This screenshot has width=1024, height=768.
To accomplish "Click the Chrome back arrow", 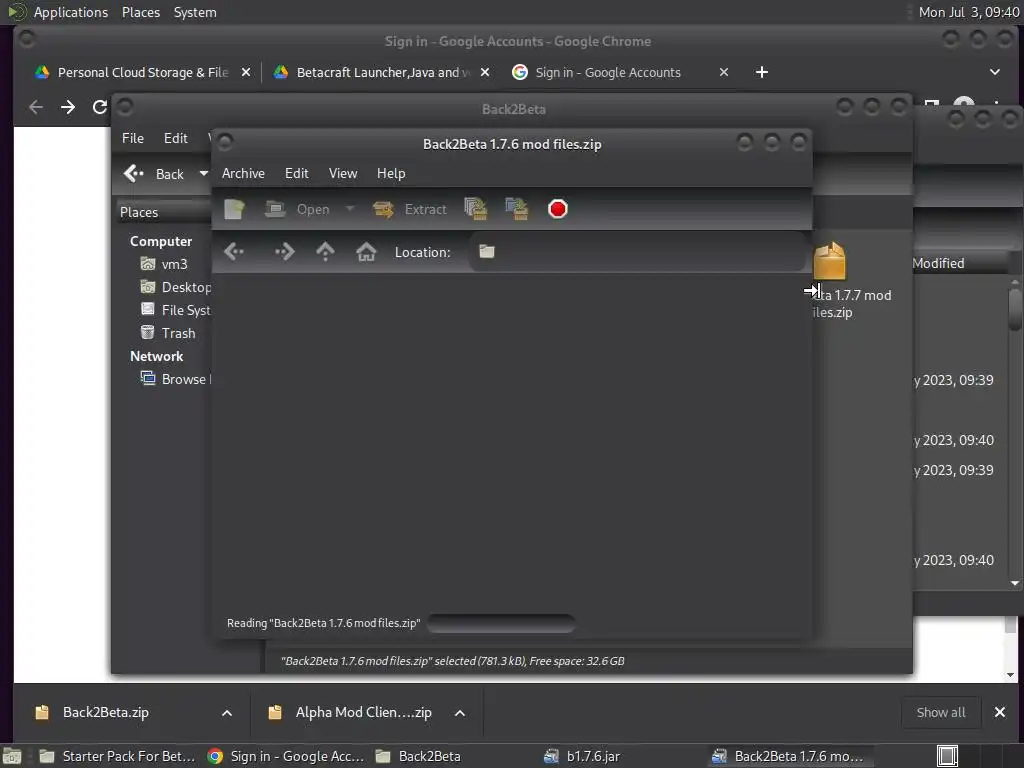I will [36, 107].
